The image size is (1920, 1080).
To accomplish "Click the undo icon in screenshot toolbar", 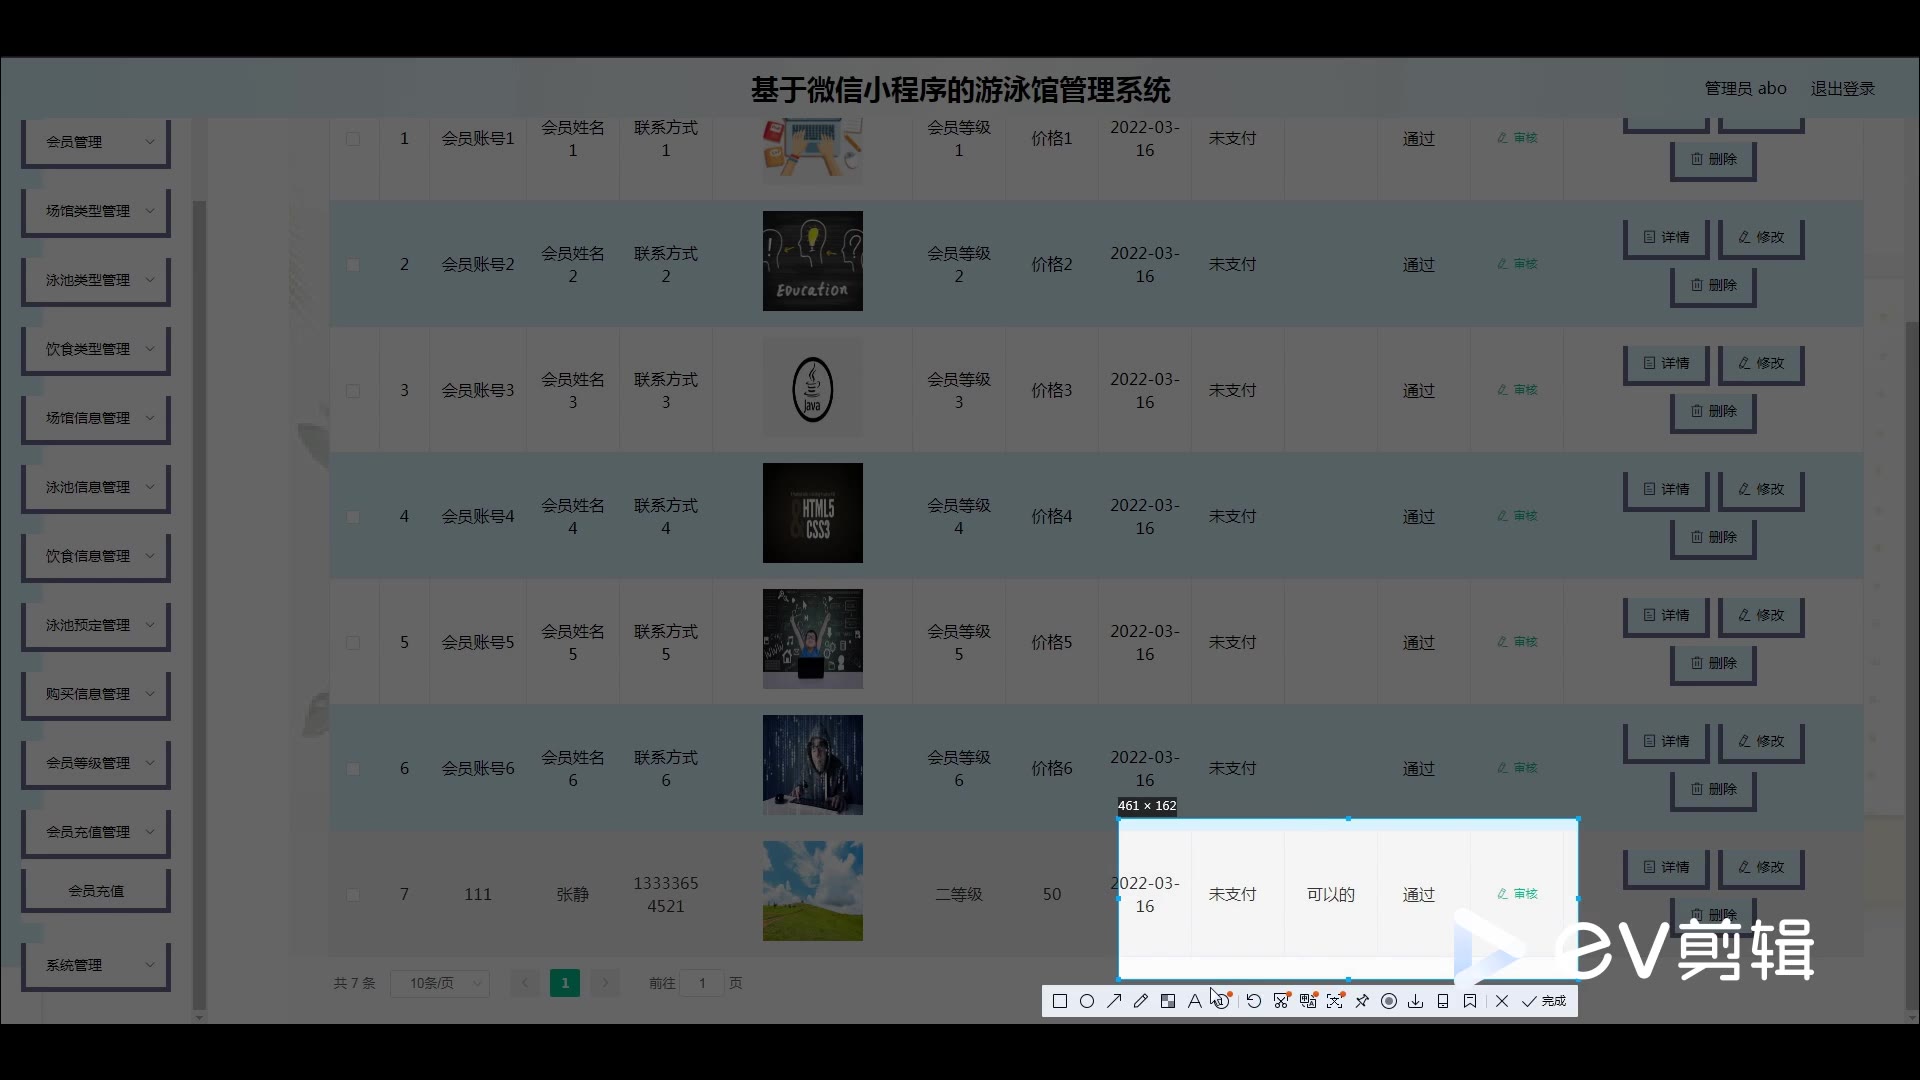I will click(1254, 1001).
